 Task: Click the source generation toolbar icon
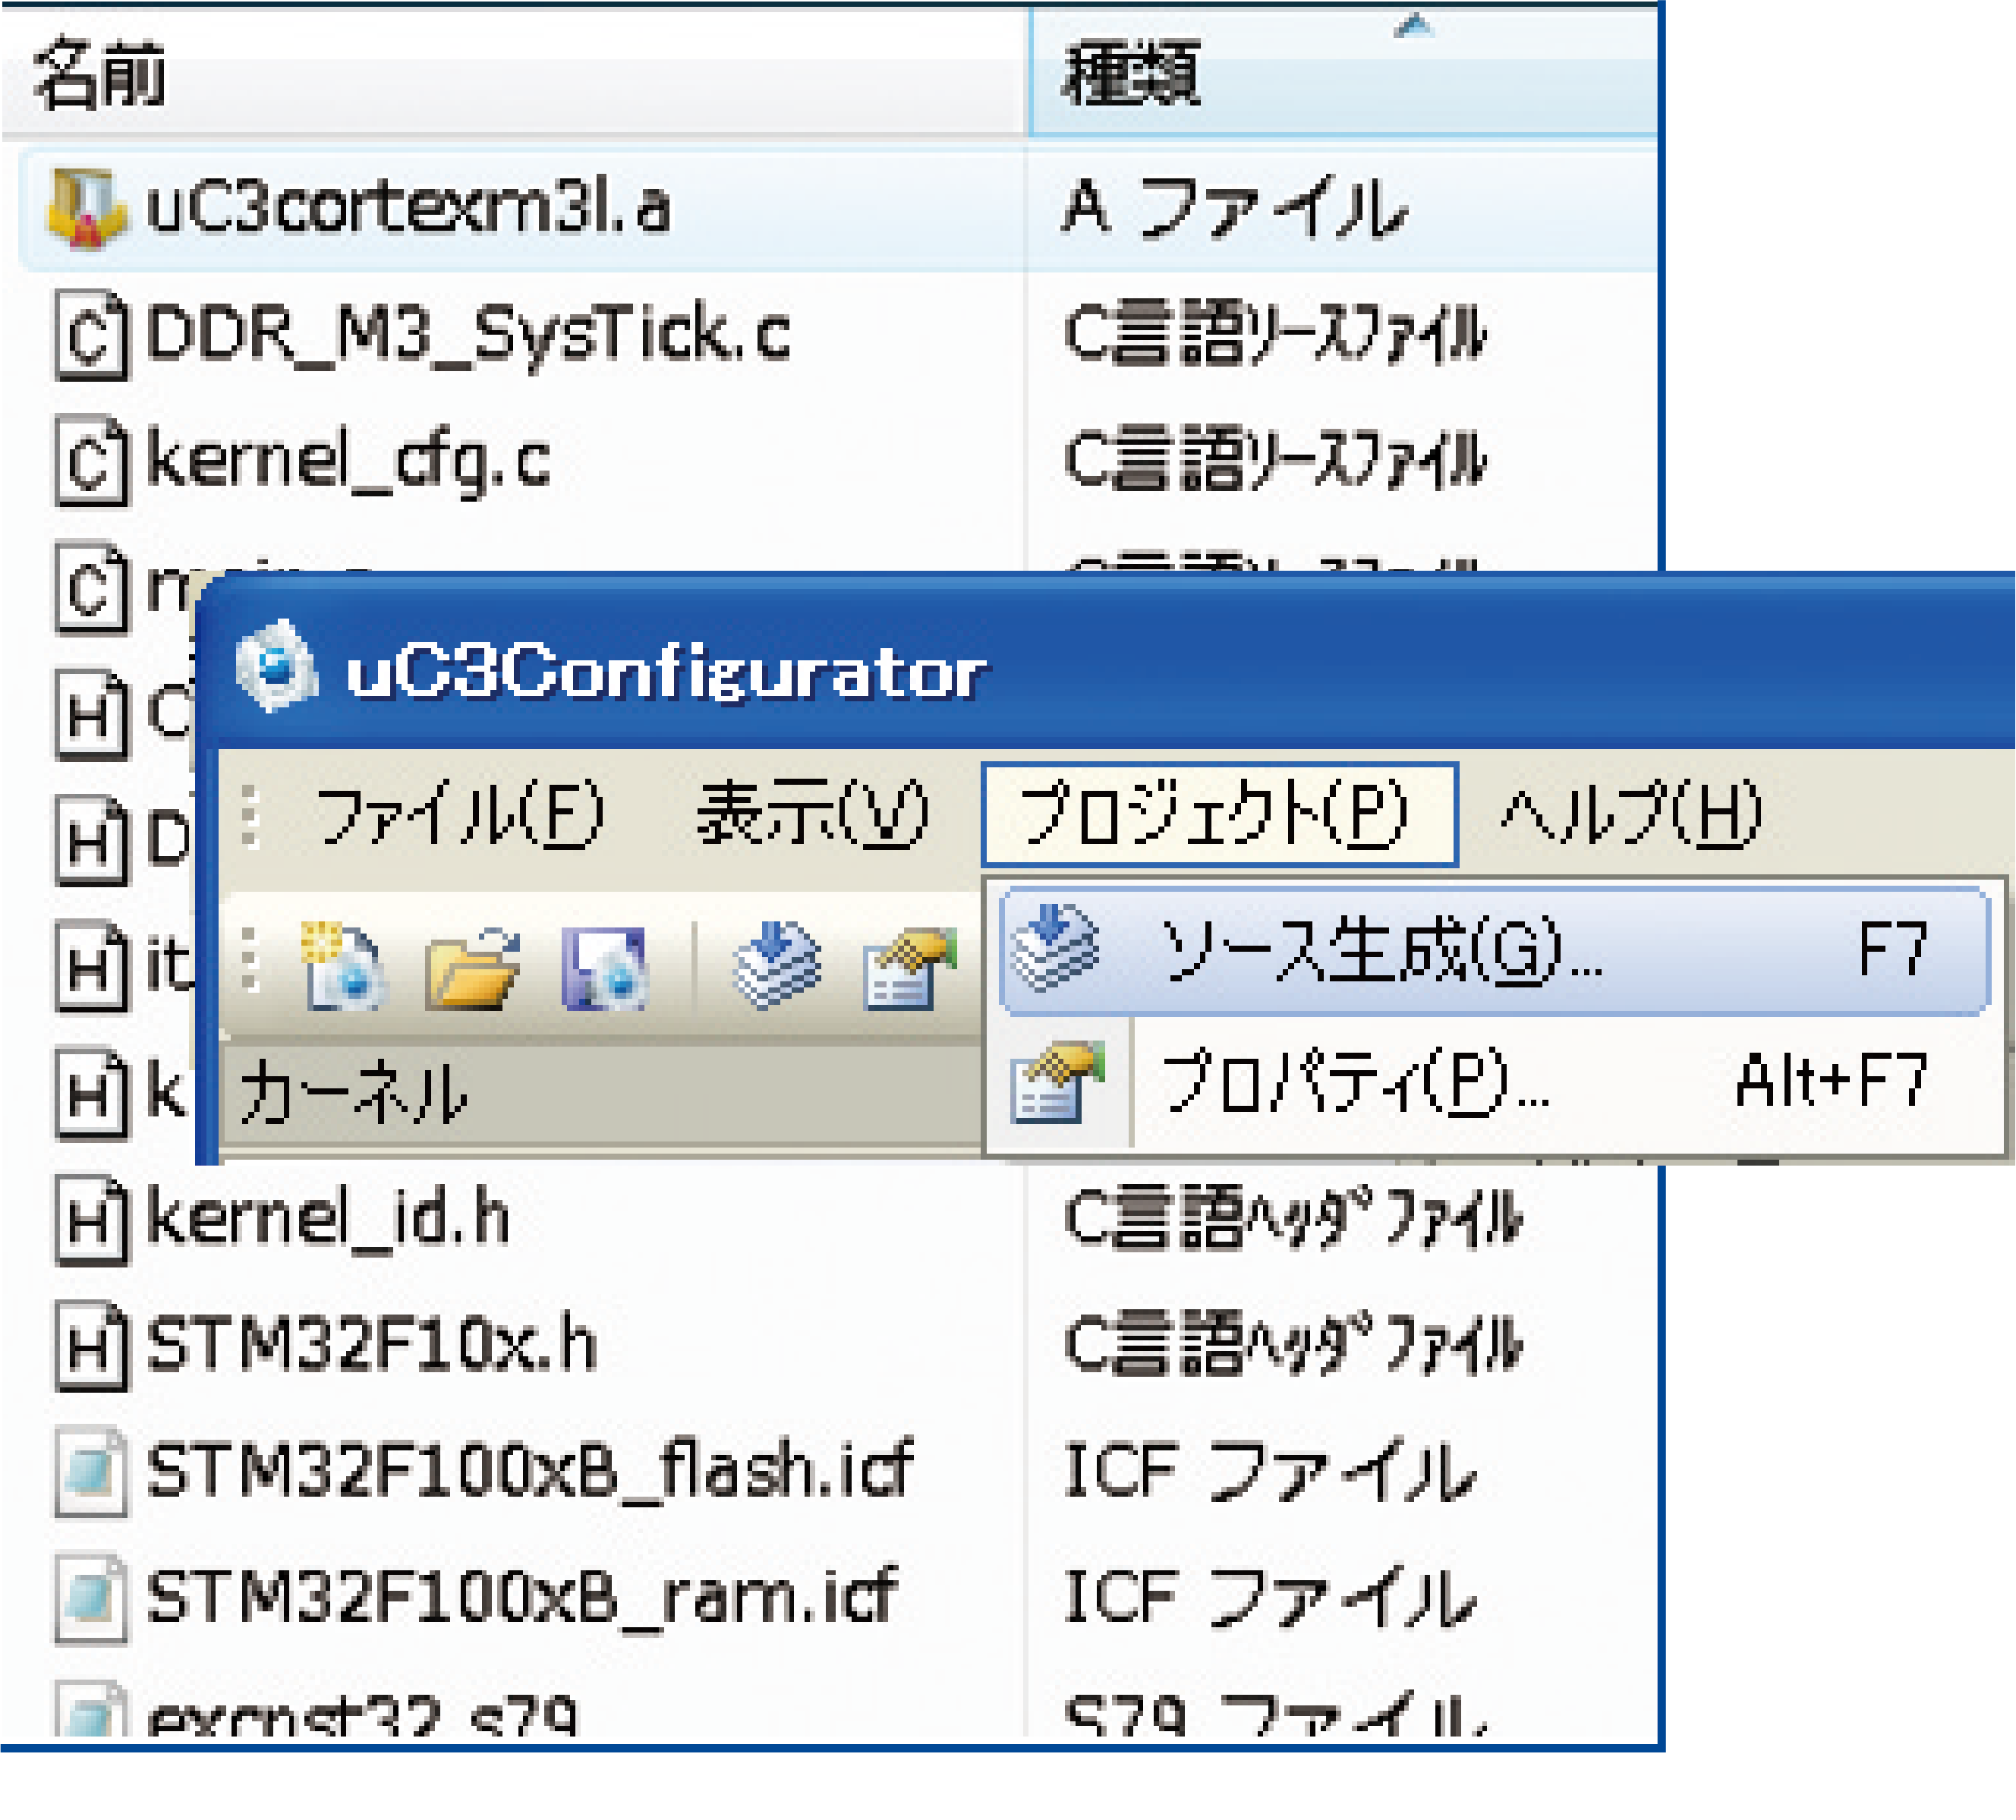pyautogui.click(x=777, y=965)
